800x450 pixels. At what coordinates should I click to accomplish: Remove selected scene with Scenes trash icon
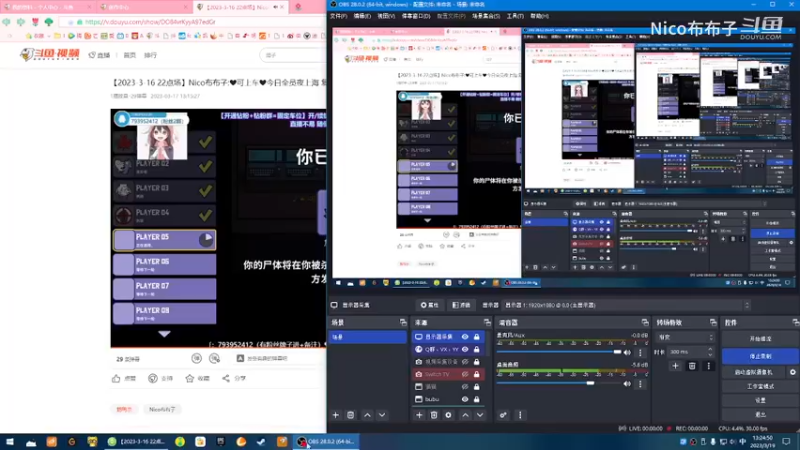[x=351, y=415]
